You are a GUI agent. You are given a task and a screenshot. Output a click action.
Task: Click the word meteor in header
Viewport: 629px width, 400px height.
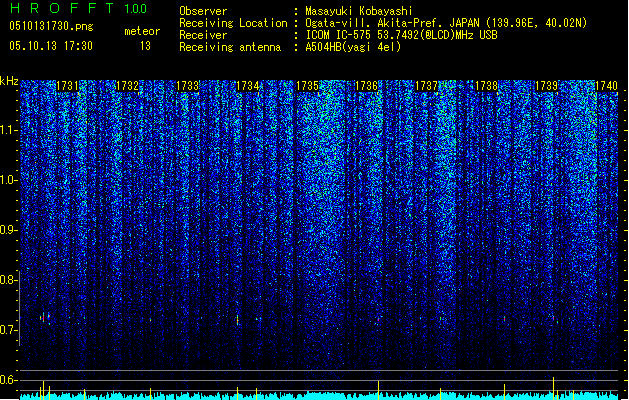click(x=142, y=31)
